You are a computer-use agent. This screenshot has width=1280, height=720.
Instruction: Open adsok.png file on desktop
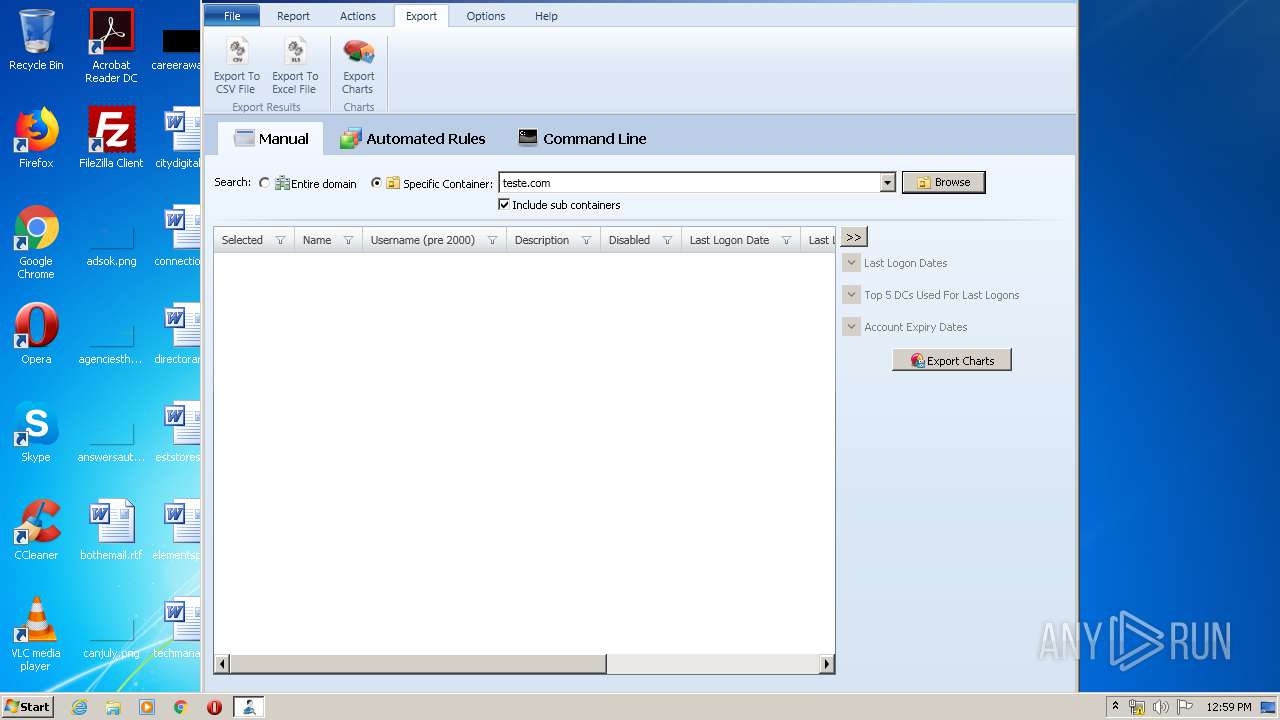click(x=111, y=243)
